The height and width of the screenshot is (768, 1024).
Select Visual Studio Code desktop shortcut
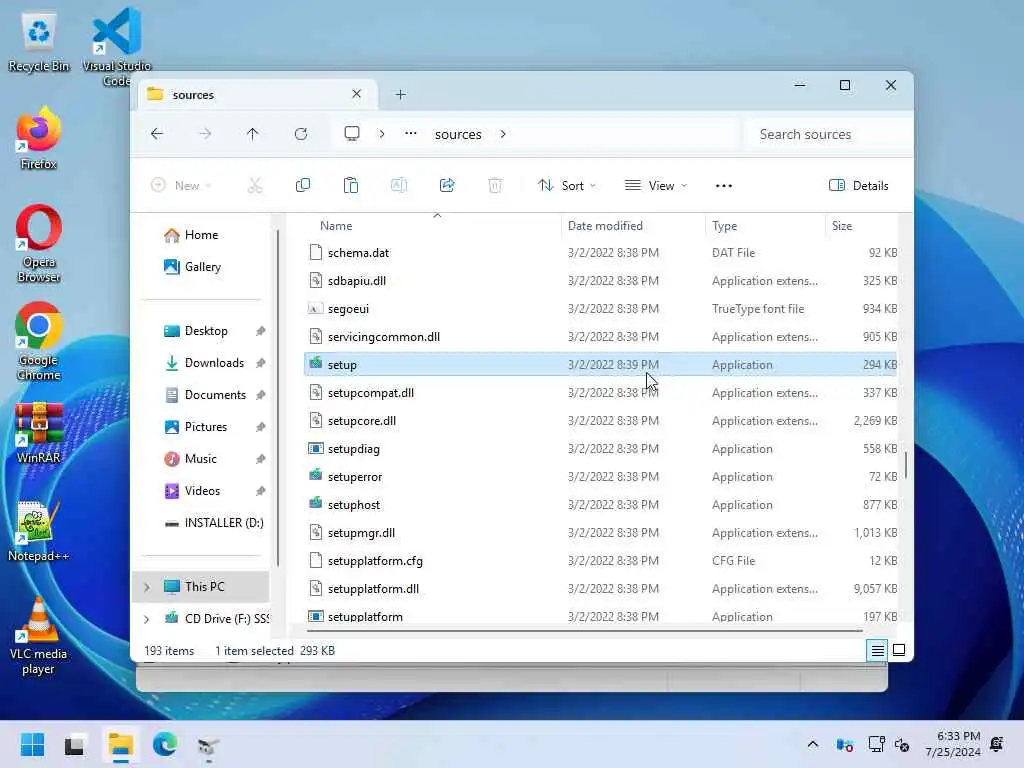coord(116,46)
